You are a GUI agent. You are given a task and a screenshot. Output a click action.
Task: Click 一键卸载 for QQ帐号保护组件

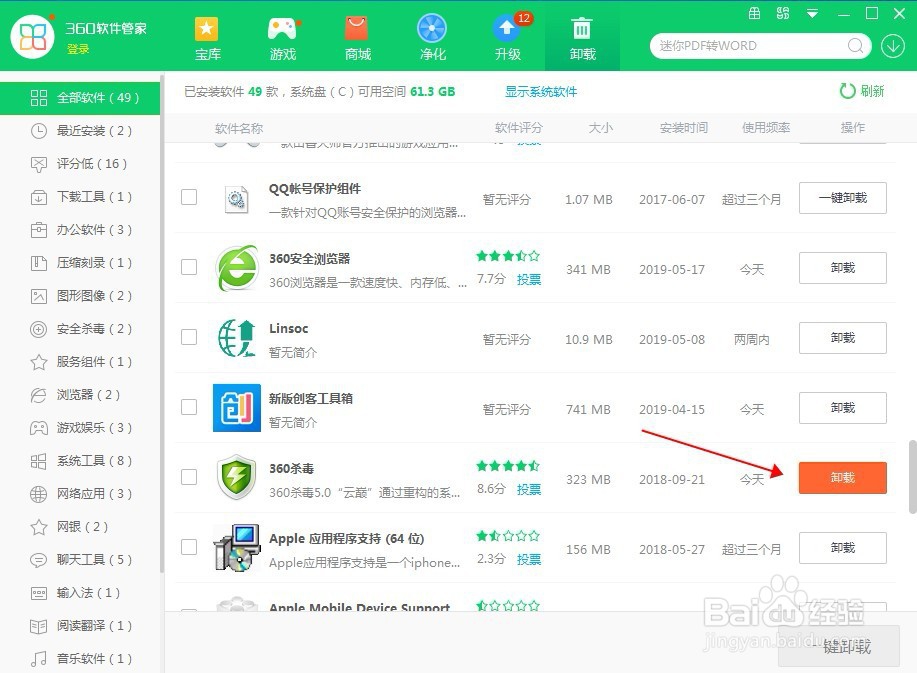coord(842,198)
